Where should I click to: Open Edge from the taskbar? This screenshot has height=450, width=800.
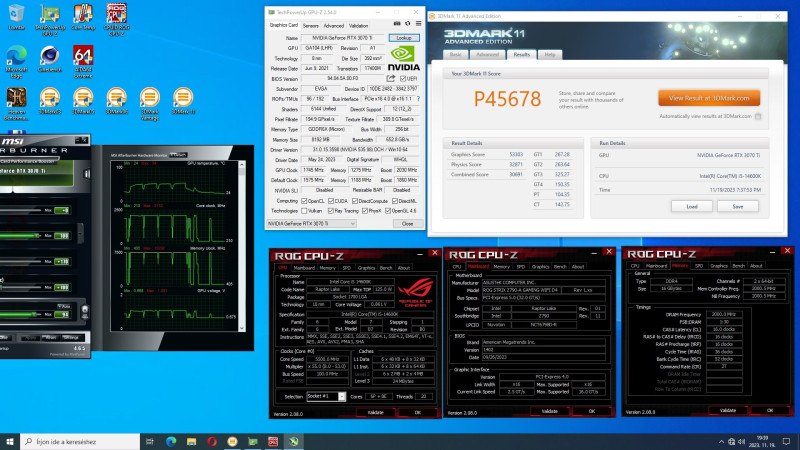coord(171,441)
